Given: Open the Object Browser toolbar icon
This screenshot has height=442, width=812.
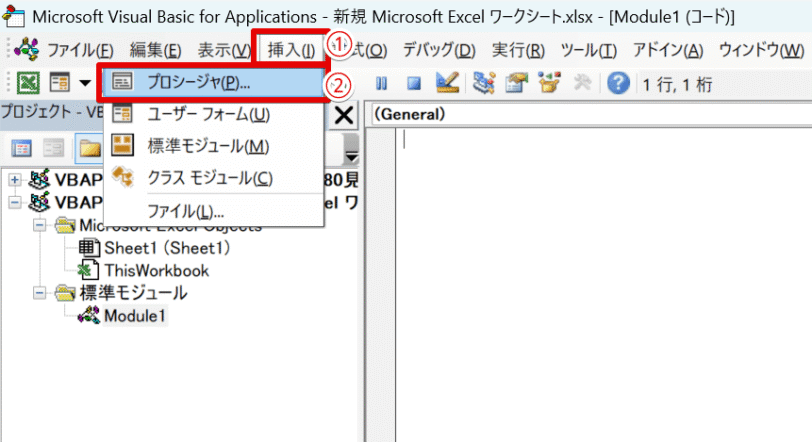Looking at the screenshot, I should coord(548,84).
